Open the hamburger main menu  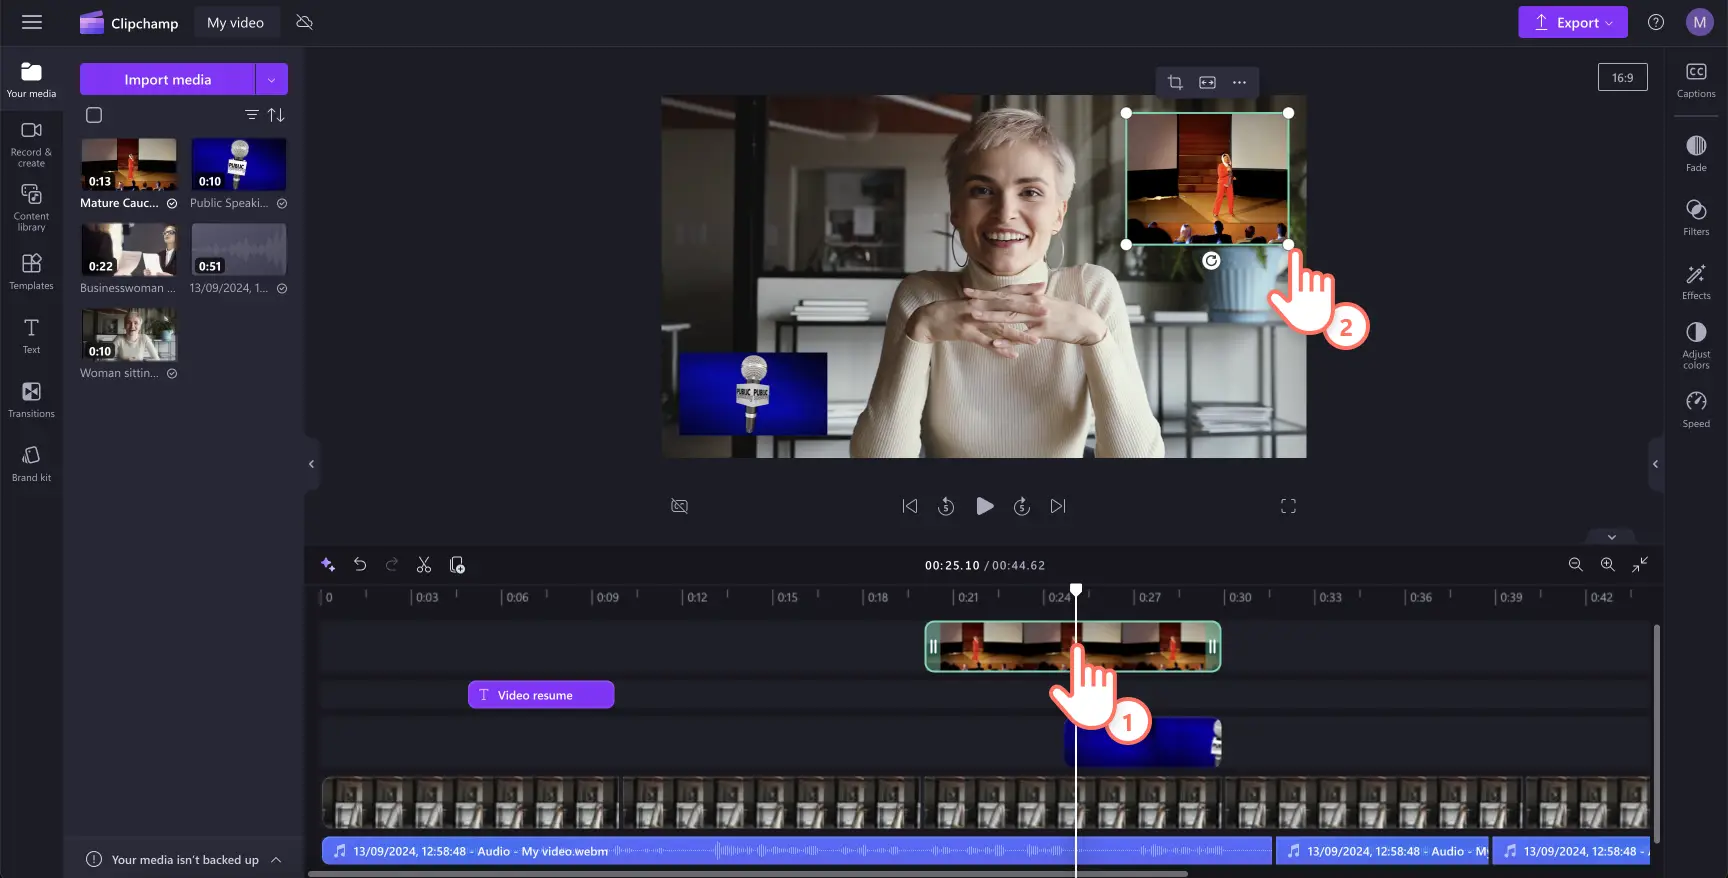32,22
